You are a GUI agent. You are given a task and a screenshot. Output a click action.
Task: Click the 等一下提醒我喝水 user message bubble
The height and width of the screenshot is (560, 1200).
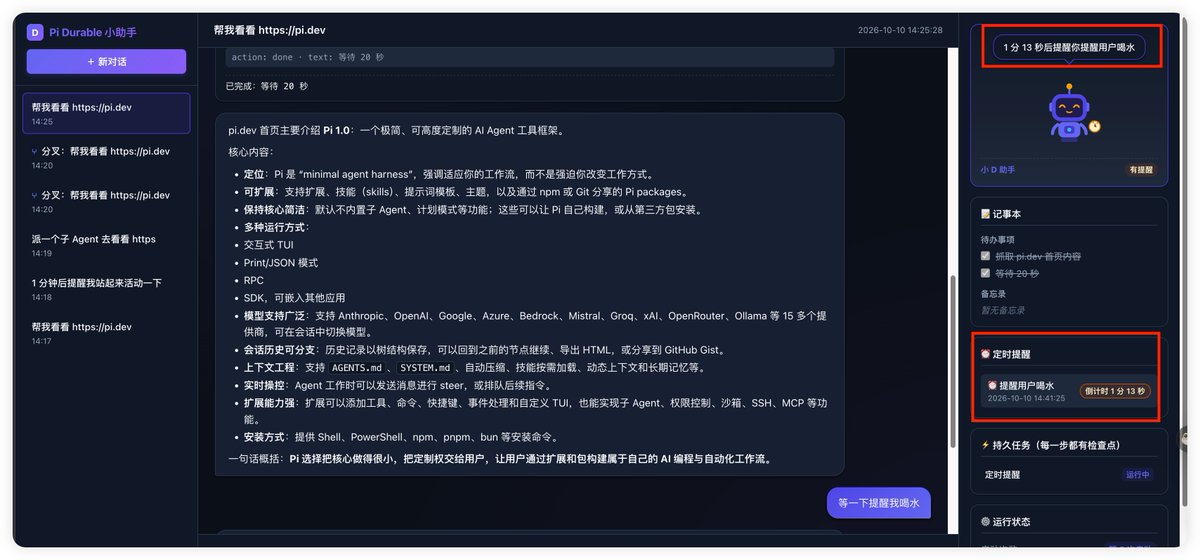879,503
